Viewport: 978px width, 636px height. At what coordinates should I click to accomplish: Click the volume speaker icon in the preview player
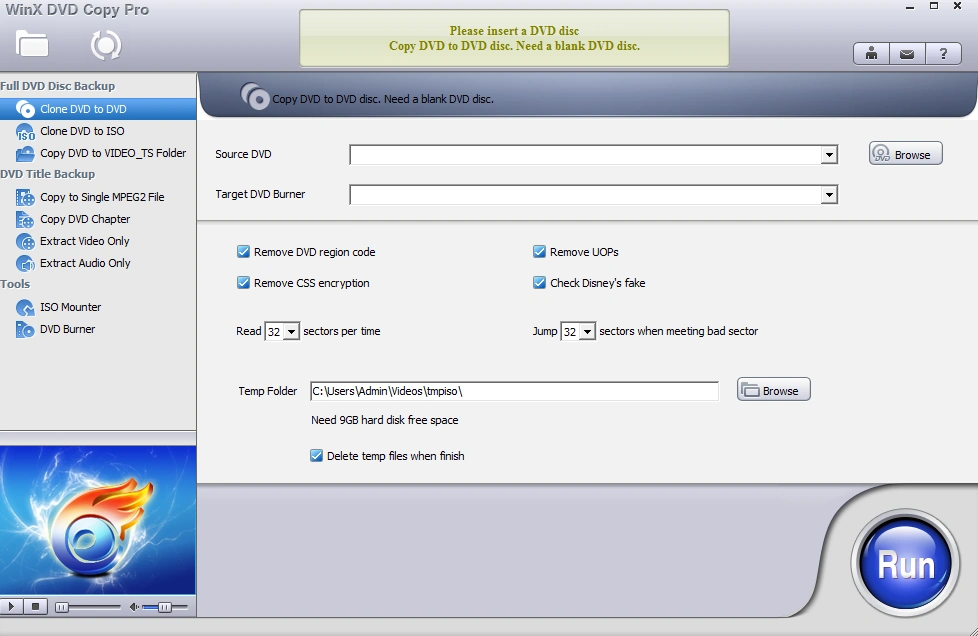[133, 607]
